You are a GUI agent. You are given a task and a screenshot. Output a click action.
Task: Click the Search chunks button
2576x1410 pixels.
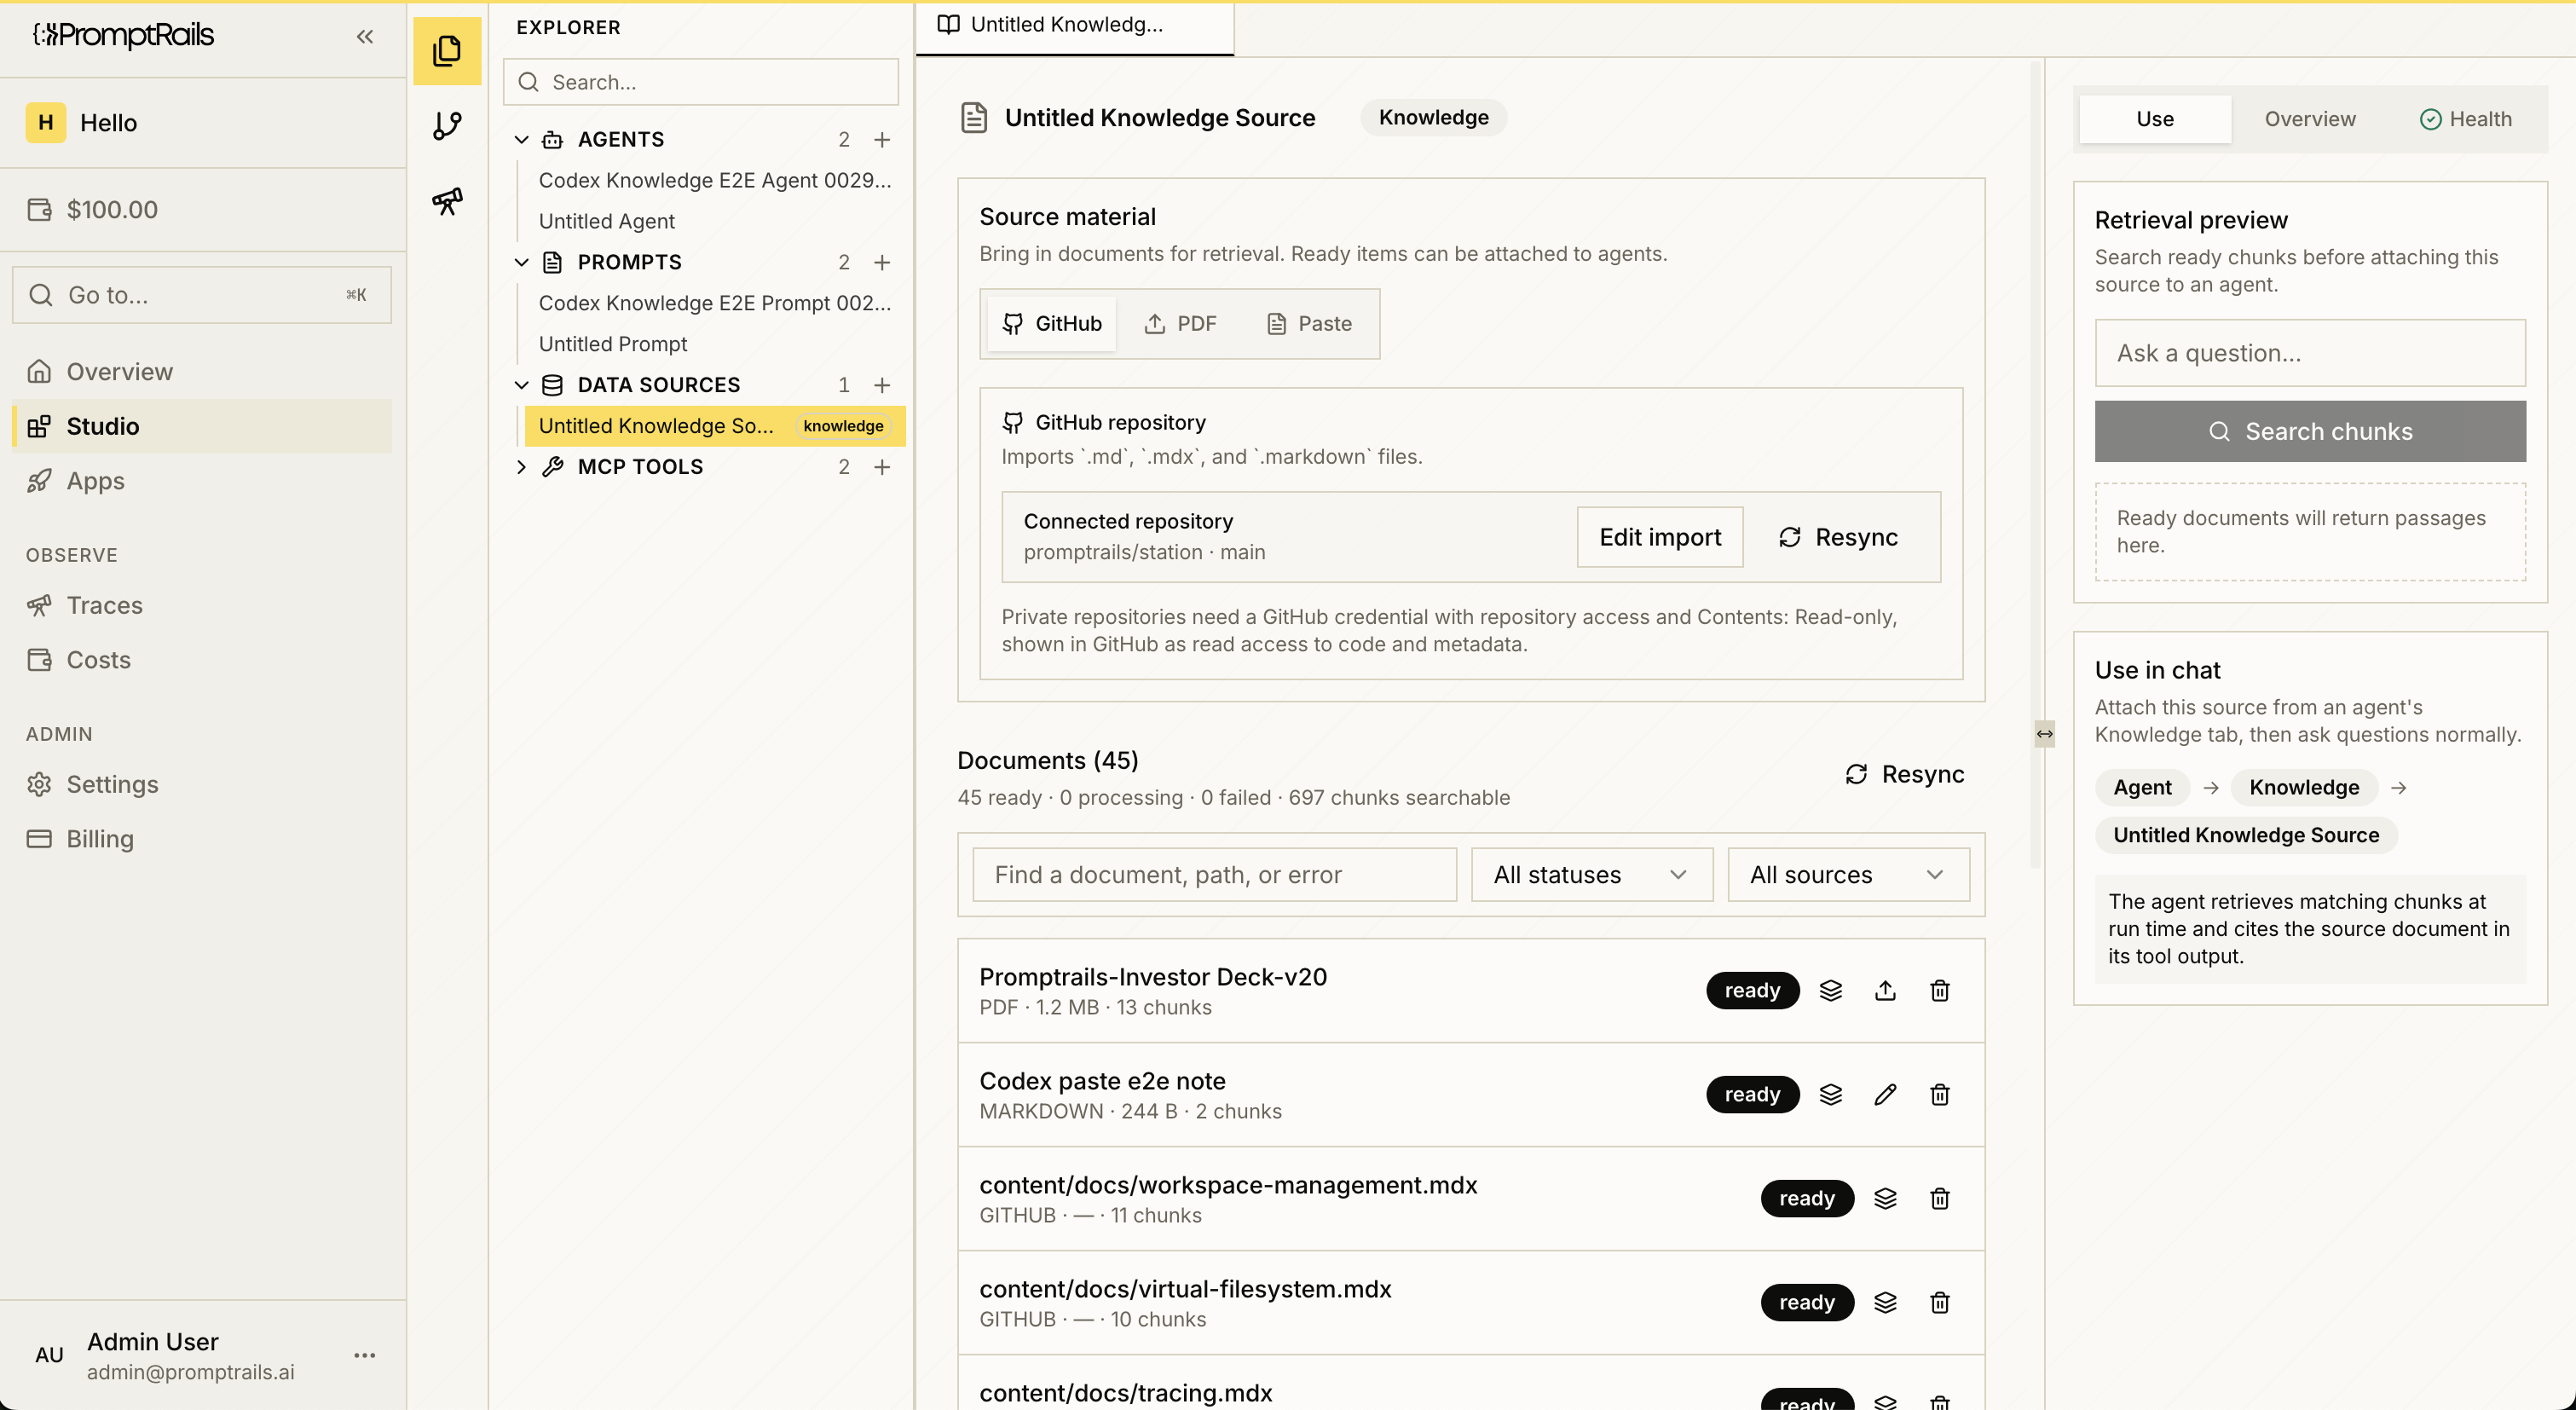click(x=2310, y=432)
